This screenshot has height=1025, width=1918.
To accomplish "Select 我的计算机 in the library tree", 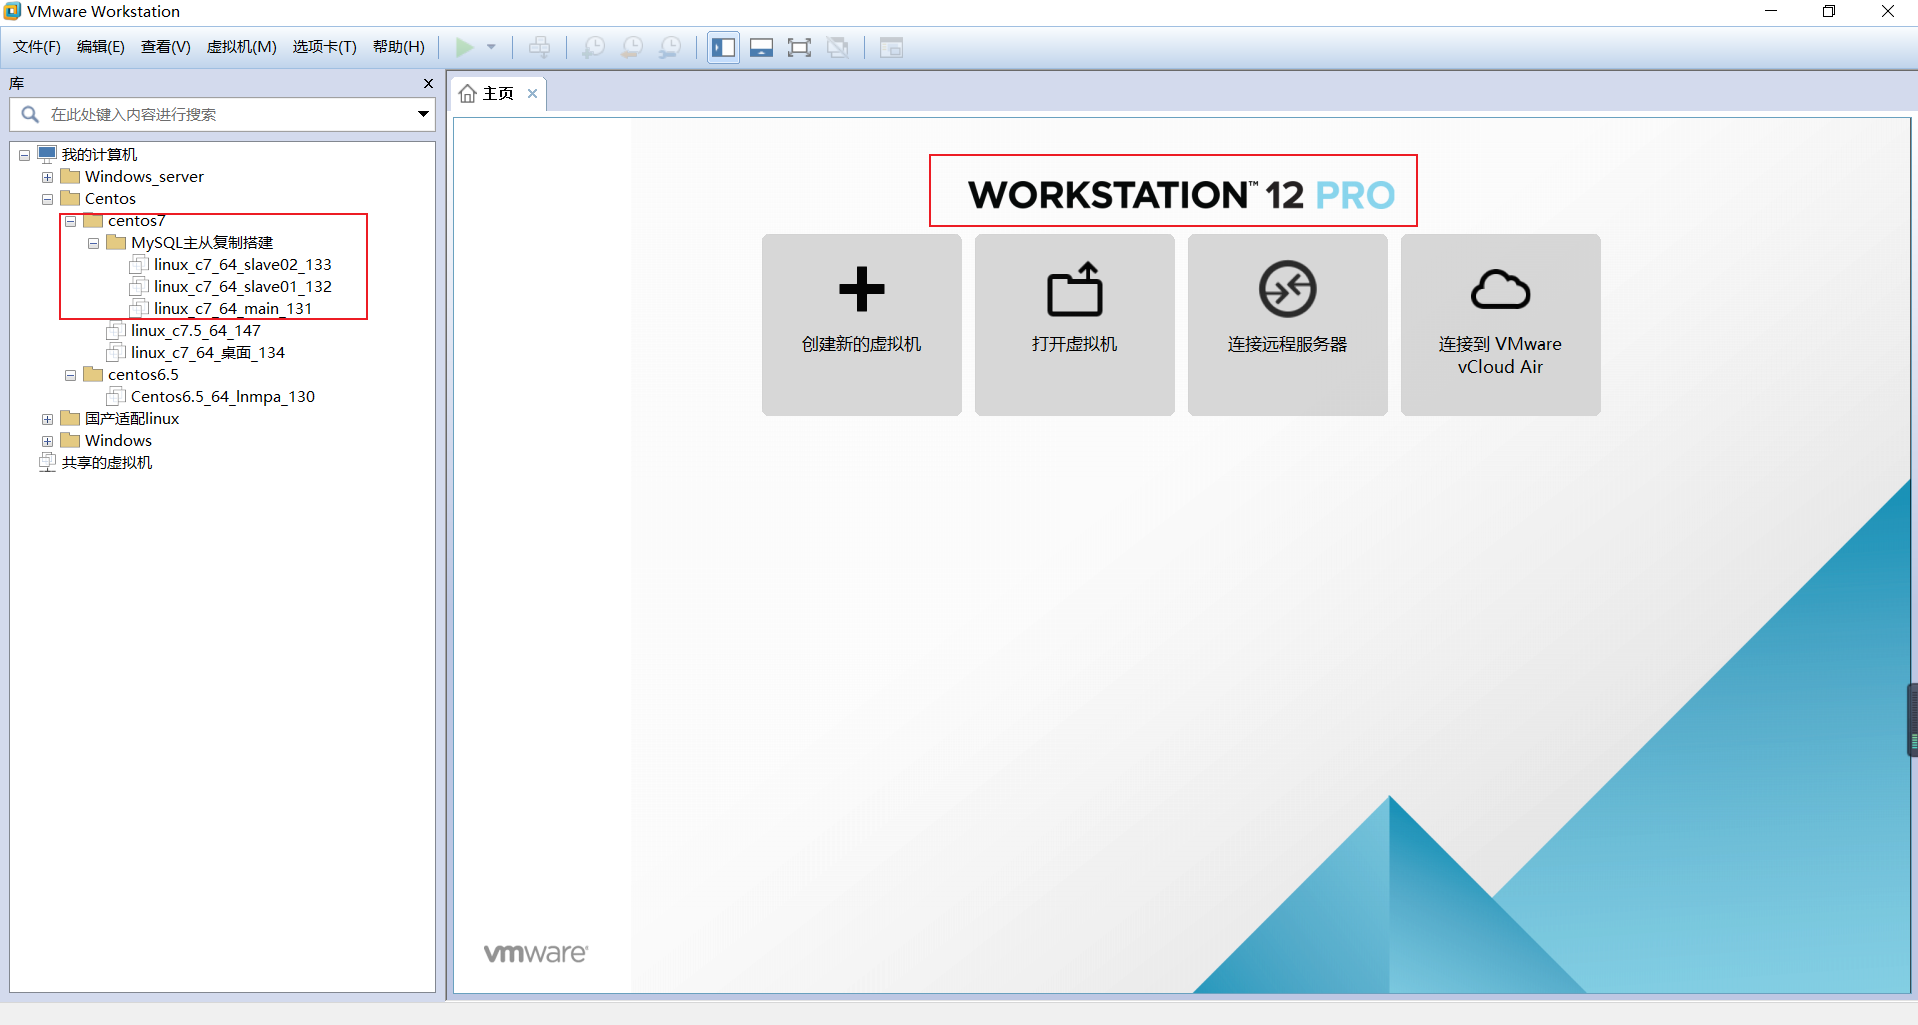I will [99, 154].
